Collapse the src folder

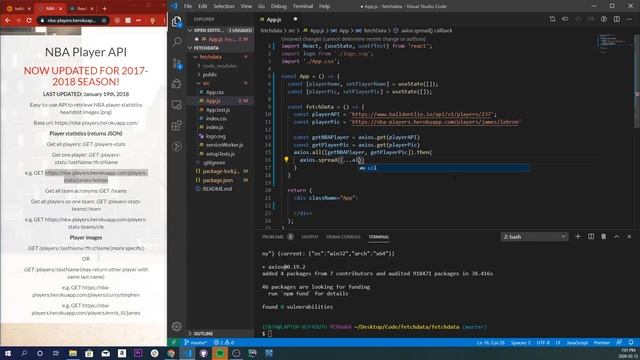pyautogui.click(x=220, y=83)
